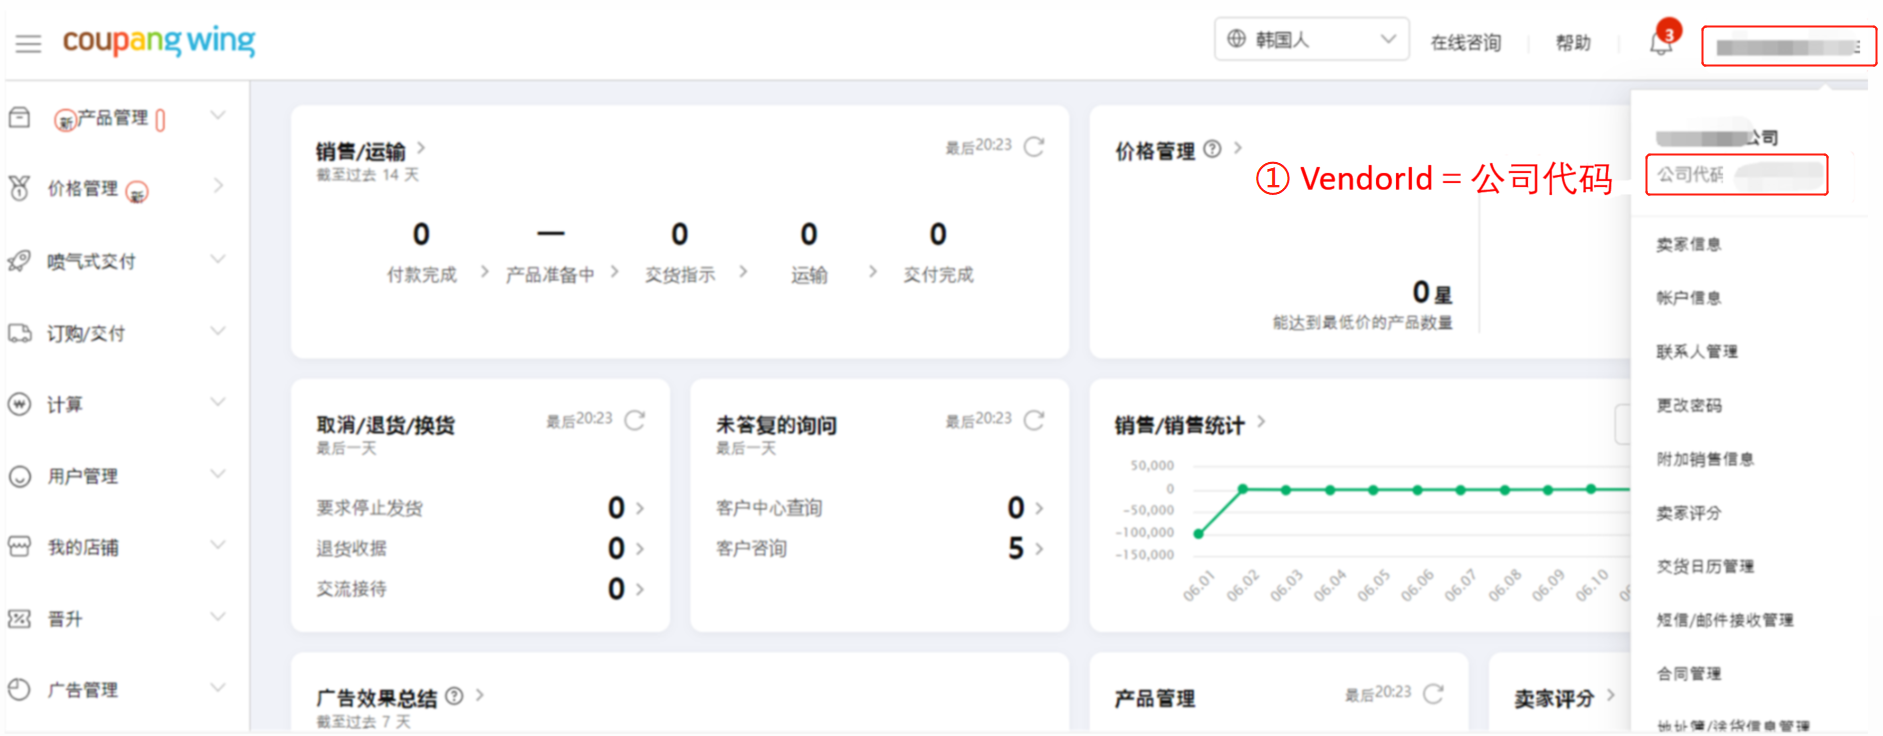Open the 韩国人 language dropdown
1883x736 pixels.
[x=1311, y=40]
